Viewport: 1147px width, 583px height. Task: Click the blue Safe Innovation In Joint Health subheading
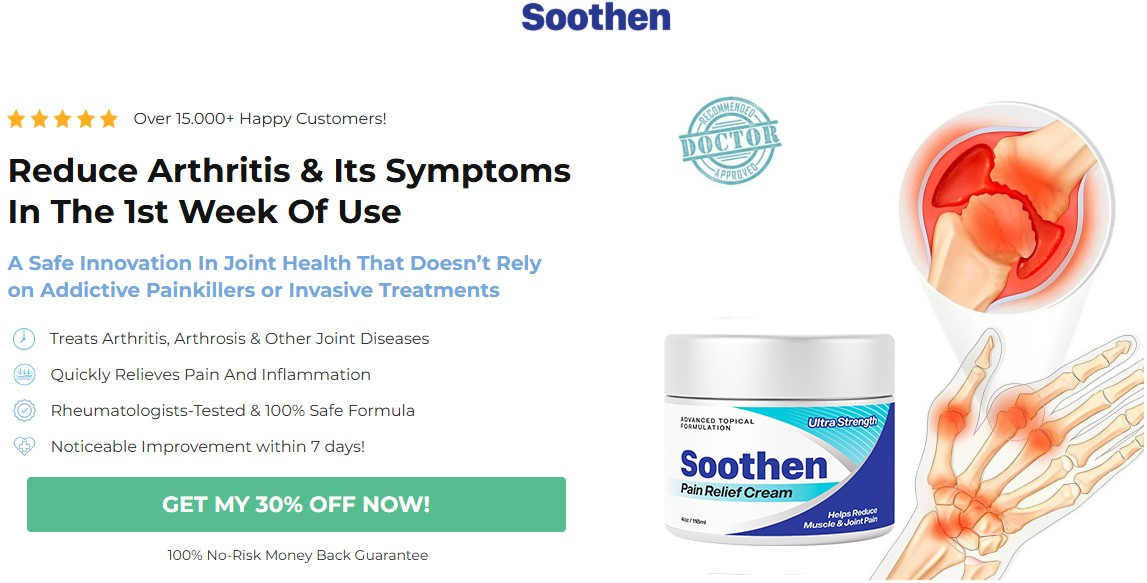(274, 277)
